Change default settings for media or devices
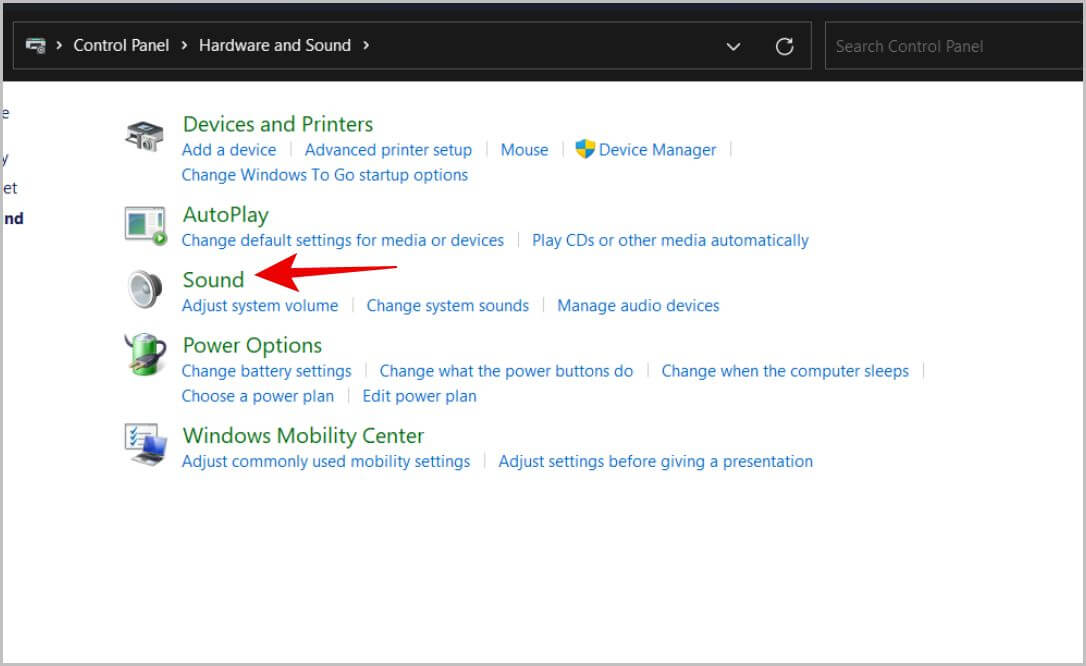 click(x=343, y=240)
